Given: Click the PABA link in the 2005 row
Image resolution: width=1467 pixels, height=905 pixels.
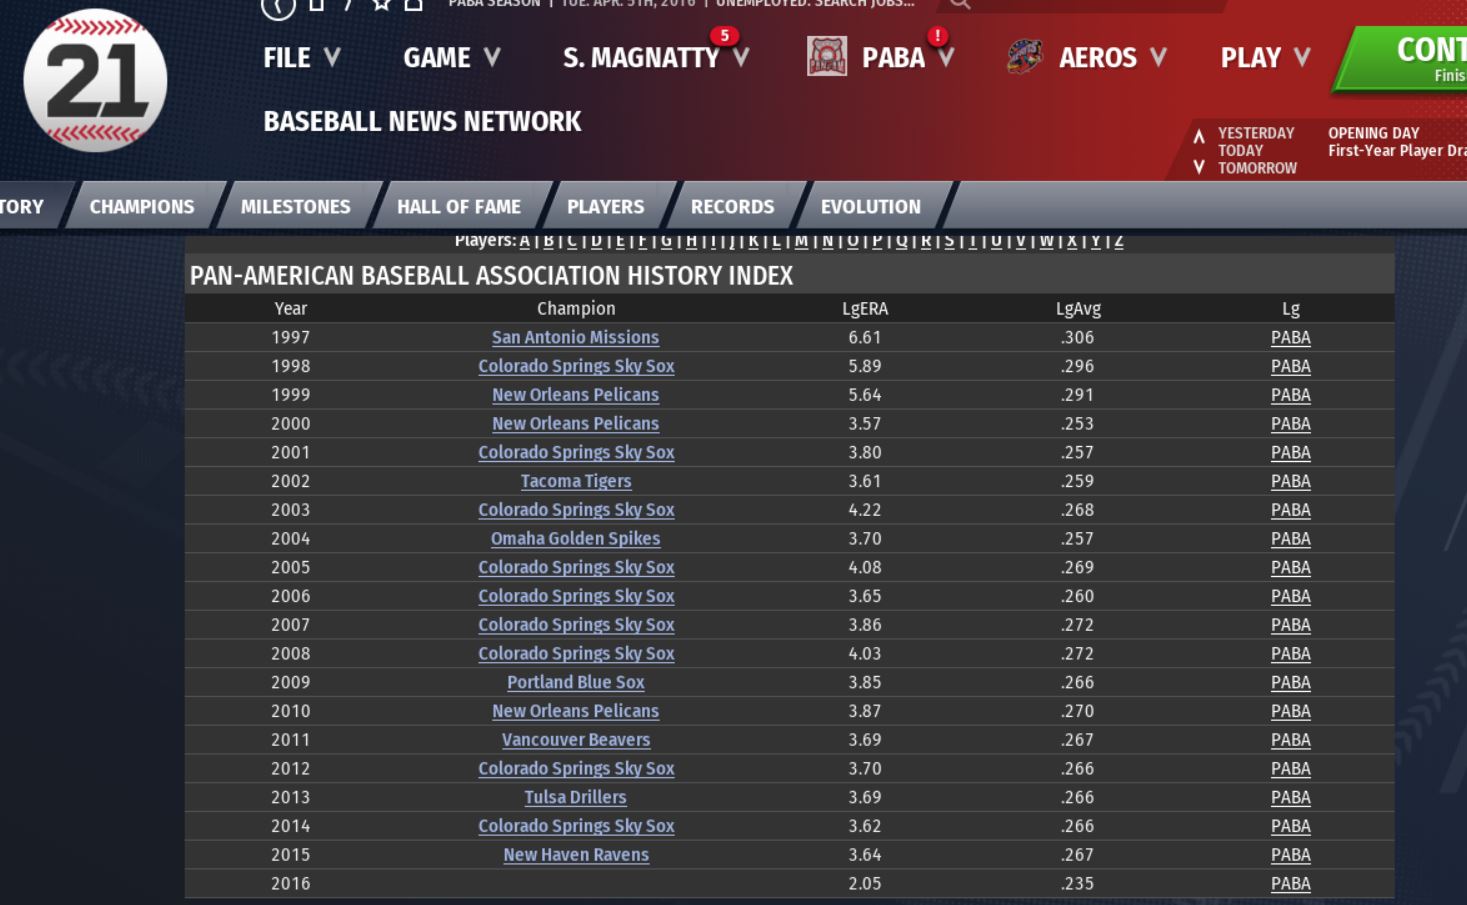Looking at the screenshot, I should click(1290, 568).
